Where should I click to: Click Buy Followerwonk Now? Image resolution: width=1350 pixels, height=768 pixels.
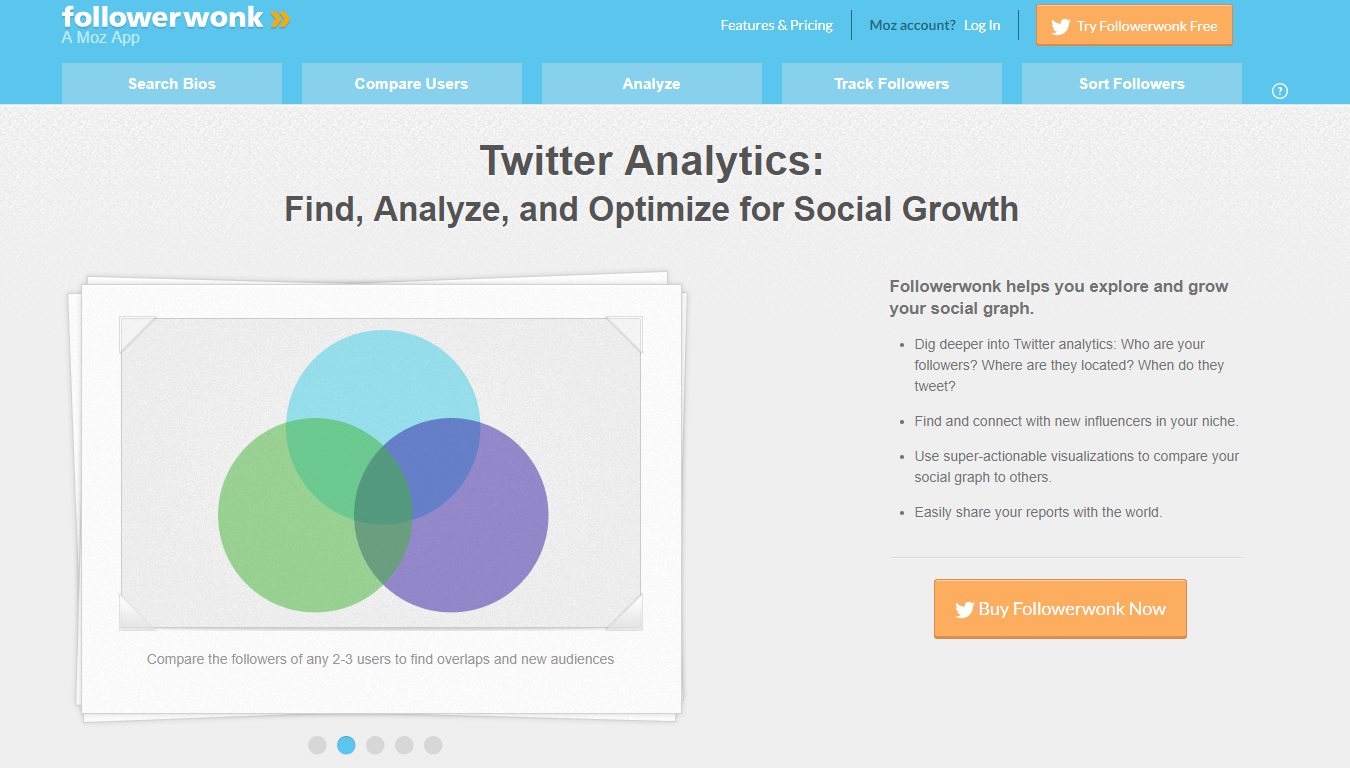[x=1060, y=608]
